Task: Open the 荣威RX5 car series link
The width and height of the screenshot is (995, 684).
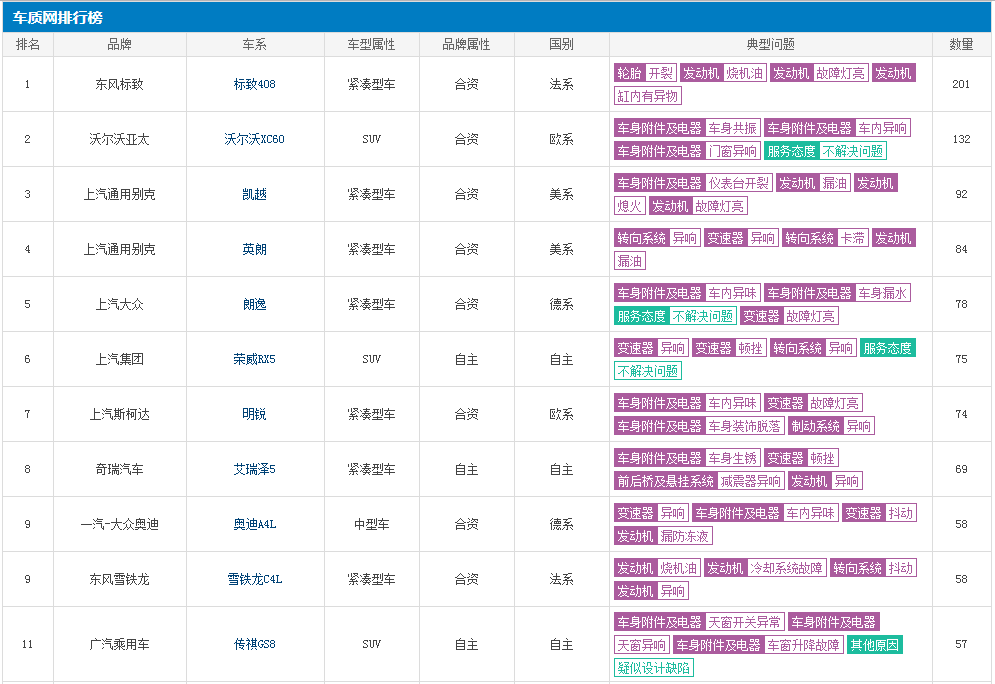Action: [x=254, y=359]
